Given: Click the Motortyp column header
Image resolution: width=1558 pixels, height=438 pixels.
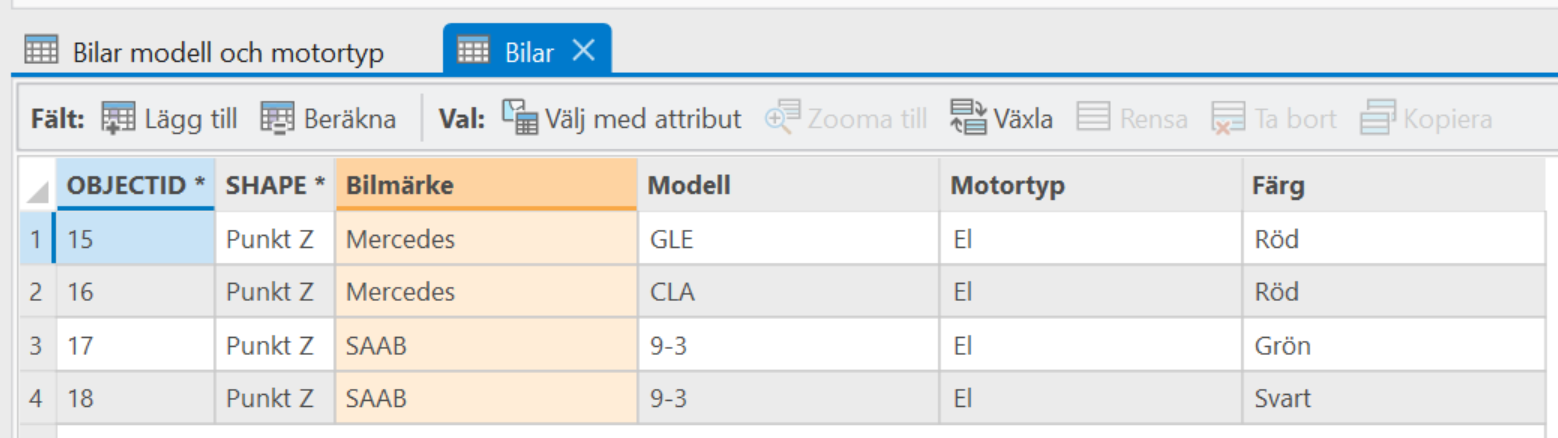Looking at the screenshot, I should [1090, 185].
